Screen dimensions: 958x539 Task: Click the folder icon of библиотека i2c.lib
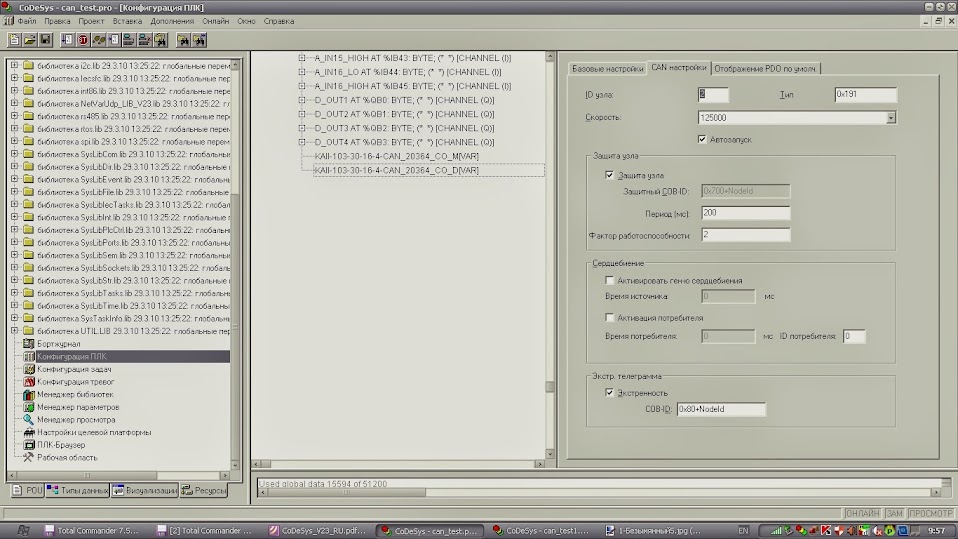coord(28,65)
